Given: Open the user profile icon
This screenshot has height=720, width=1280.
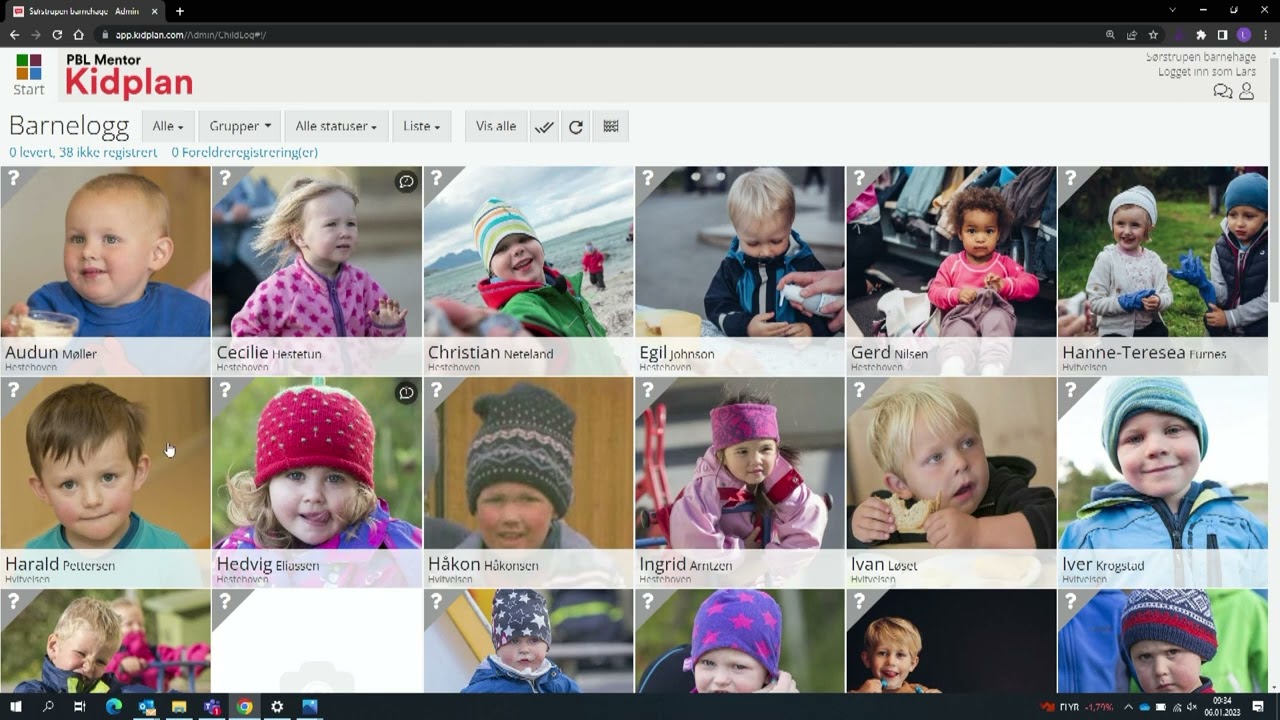Looking at the screenshot, I should (1246, 91).
